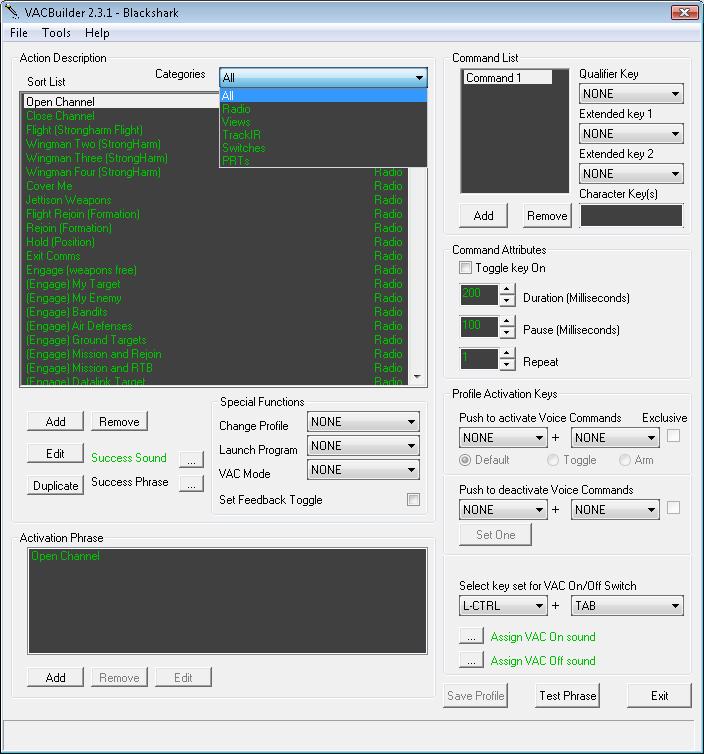
Task: Expand the Change Profile dropdown
Action: click(x=362, y=422)
